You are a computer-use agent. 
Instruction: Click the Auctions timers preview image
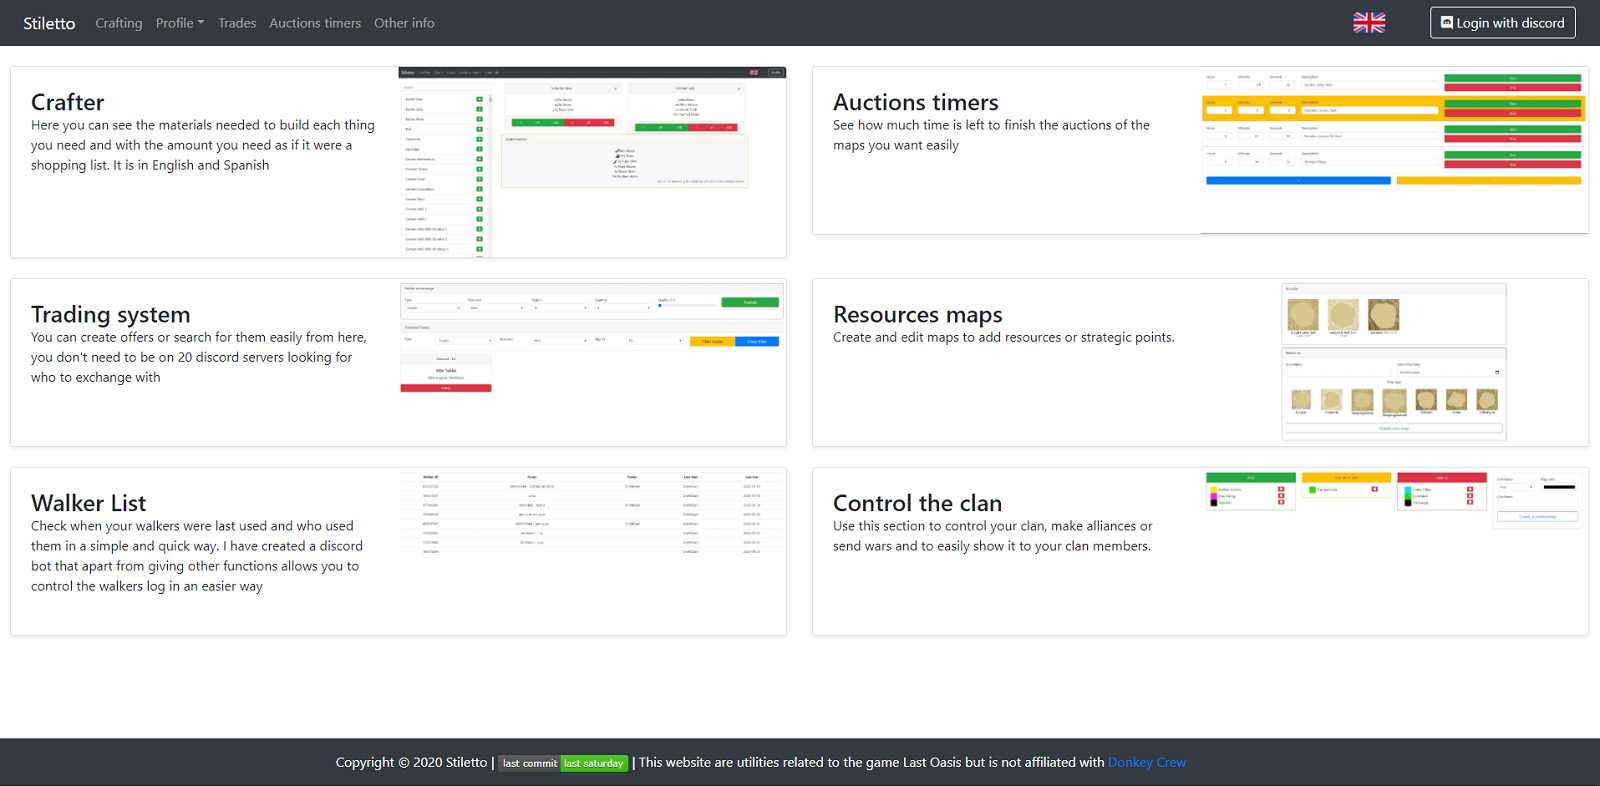coord(1394,150)
